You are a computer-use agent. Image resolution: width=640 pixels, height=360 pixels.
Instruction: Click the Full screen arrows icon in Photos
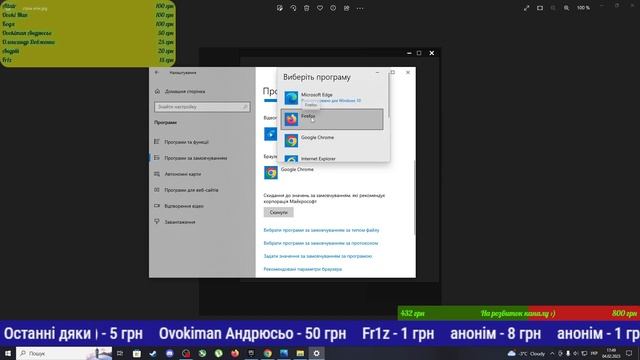[x=527, y=8]
